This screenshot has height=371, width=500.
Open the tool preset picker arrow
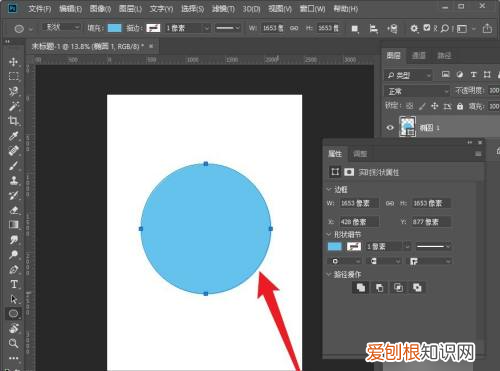[31, 29]
